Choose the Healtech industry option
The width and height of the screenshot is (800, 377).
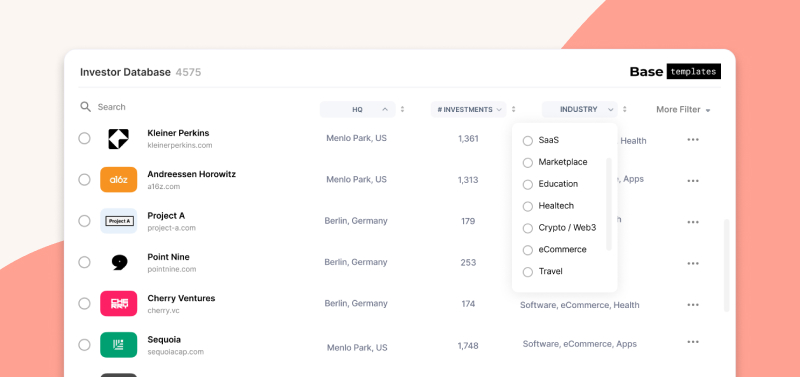point(548,206)
